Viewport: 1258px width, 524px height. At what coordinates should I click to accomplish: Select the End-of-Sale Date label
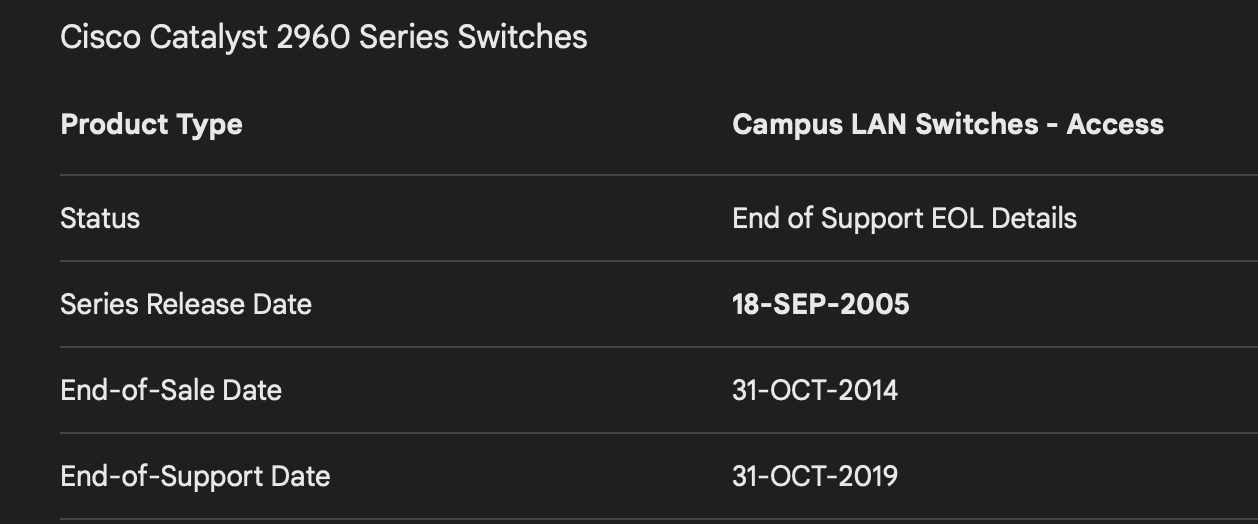[x=171, y=390]
